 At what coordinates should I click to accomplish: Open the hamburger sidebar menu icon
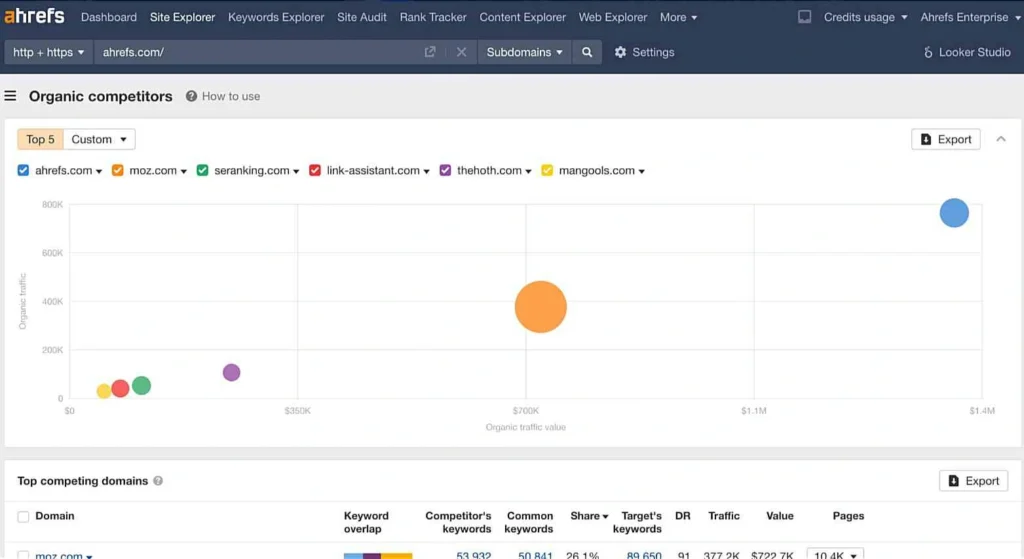click(10, 96)
